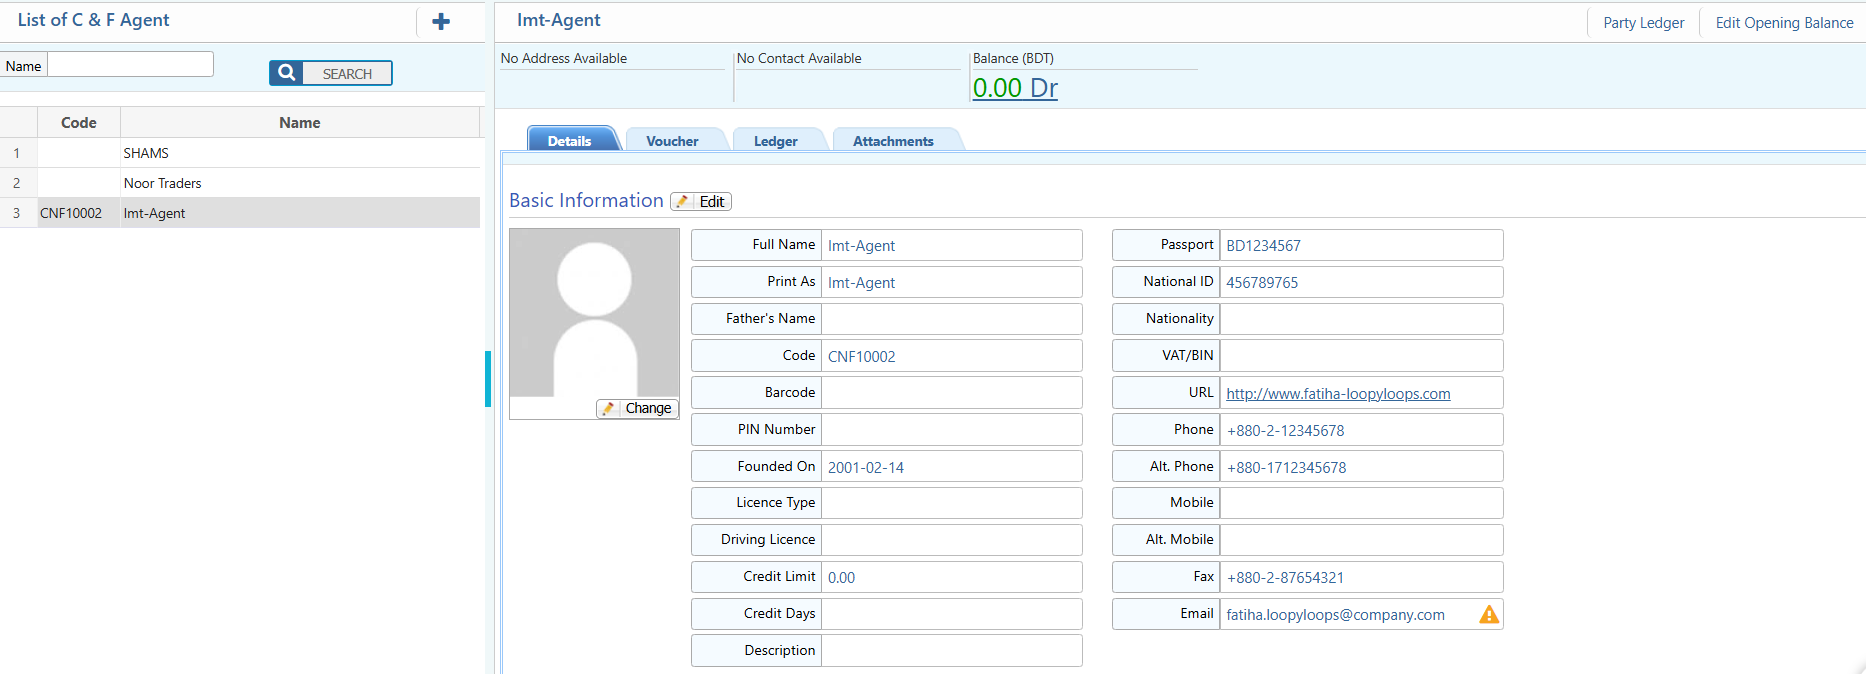
Task: Click the pencil Edit button for Basic Information
Action: point(701,201)
